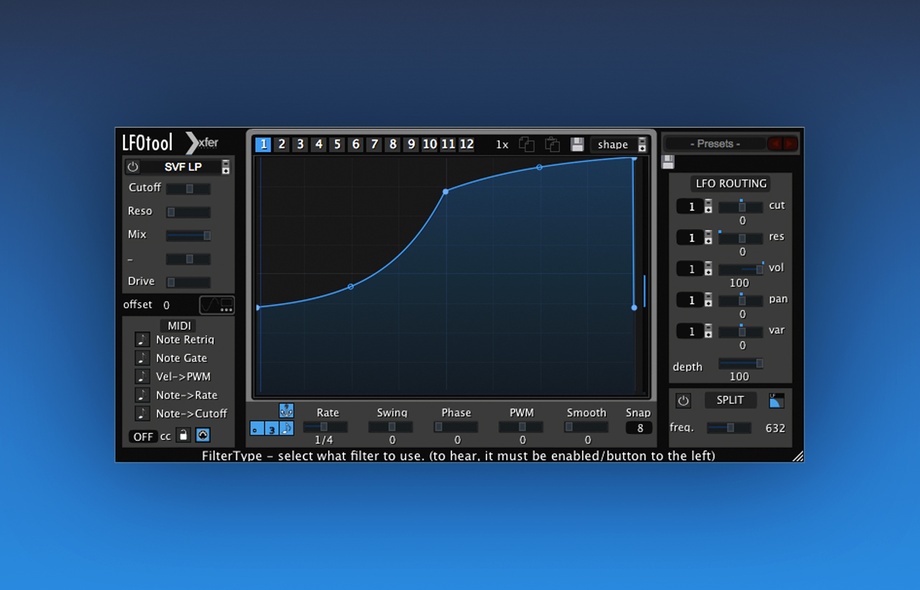Image resolution: width=920 pixels, height=590 pixels.
Task: Open the shape dropdown menu
Action: (x=619, y=144)
